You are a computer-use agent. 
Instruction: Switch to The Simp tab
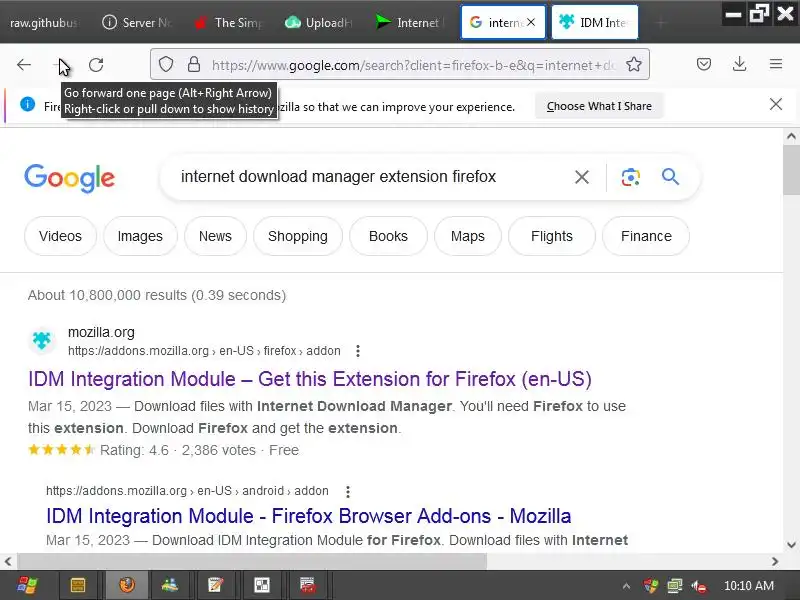point(229,22)
